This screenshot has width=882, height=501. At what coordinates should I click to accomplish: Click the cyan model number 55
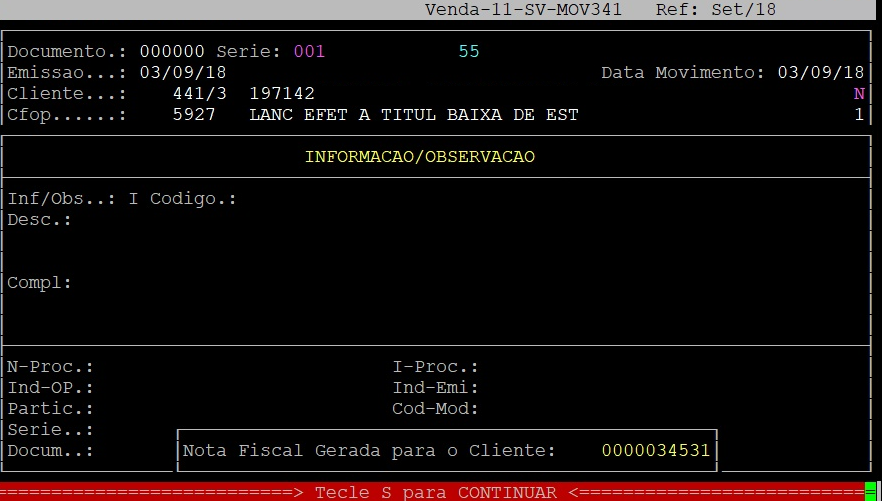click(x=469, y=51)
